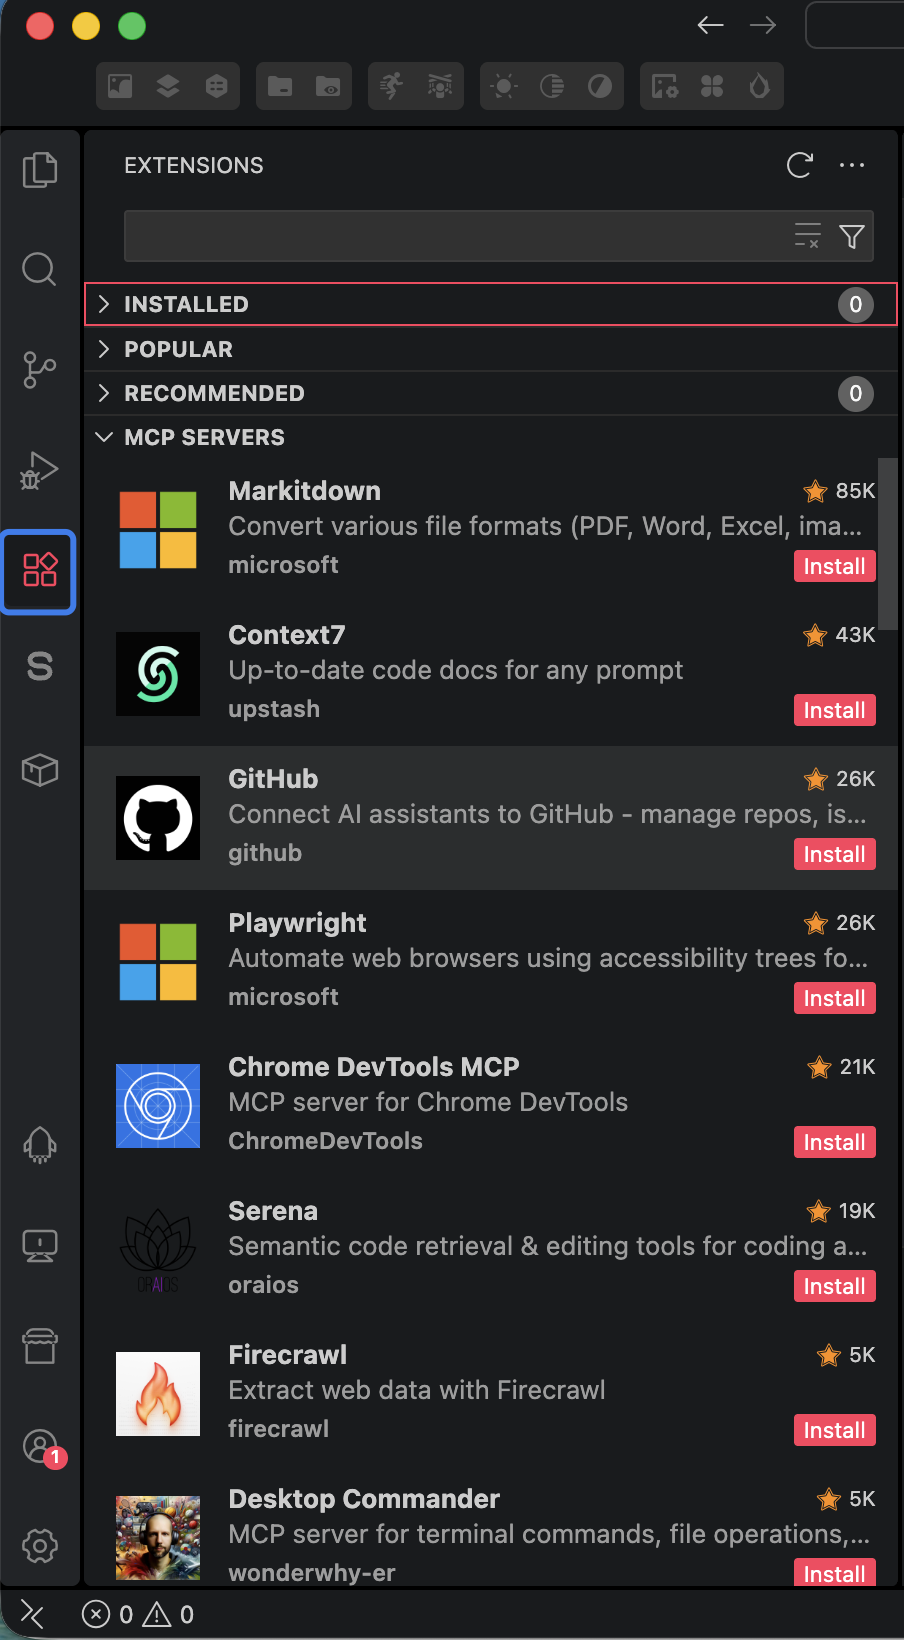Click the folder with eye icon in toolbar
The image size is (904, 1640).
[x=328, y=87]
